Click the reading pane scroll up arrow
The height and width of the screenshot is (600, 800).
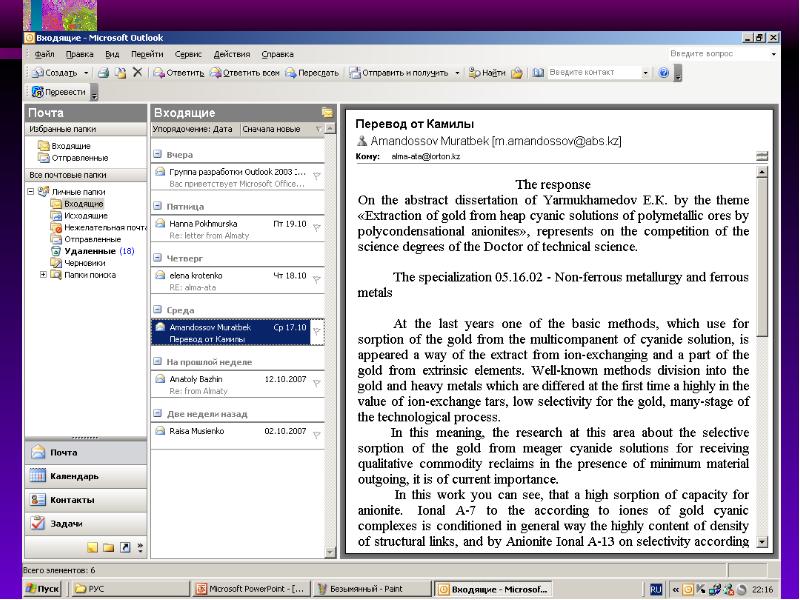click(762, 171)
